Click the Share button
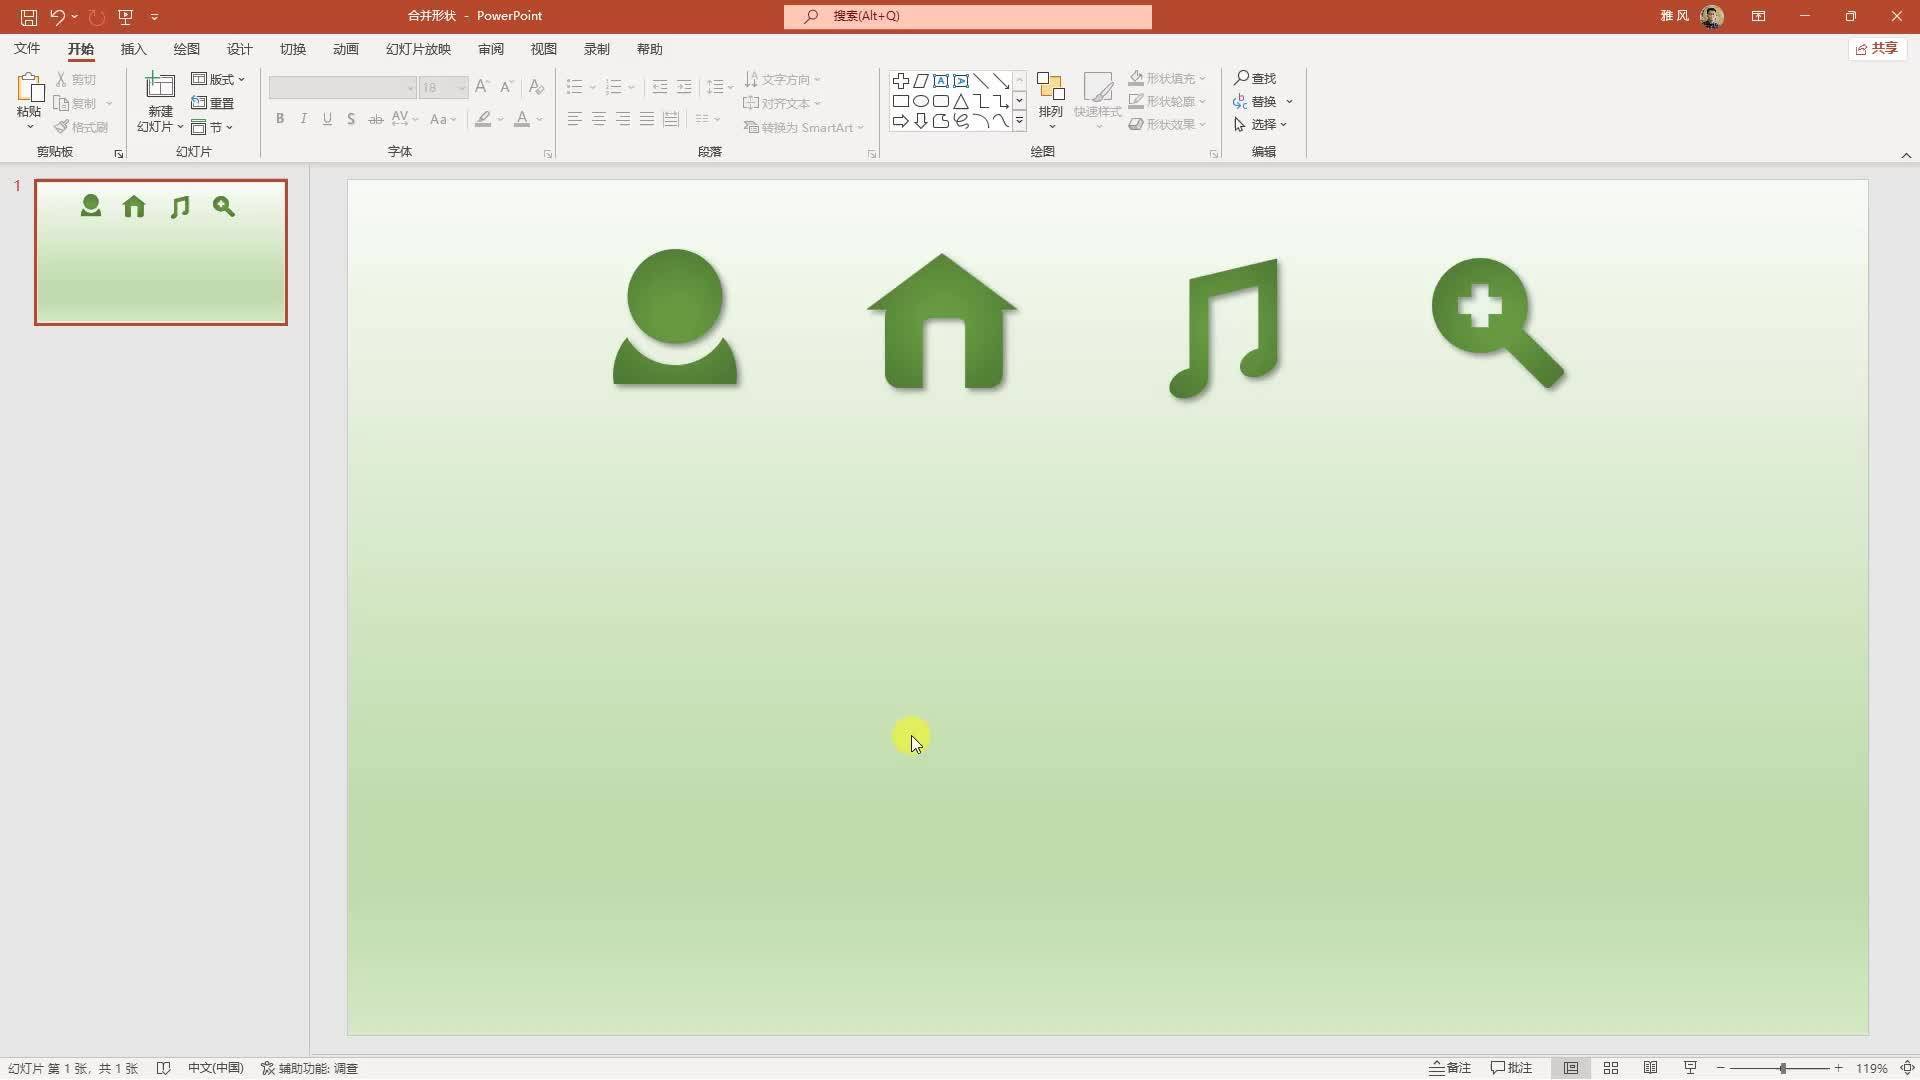This screenshot has width=1920, height=1080. tap(1876, 49)
